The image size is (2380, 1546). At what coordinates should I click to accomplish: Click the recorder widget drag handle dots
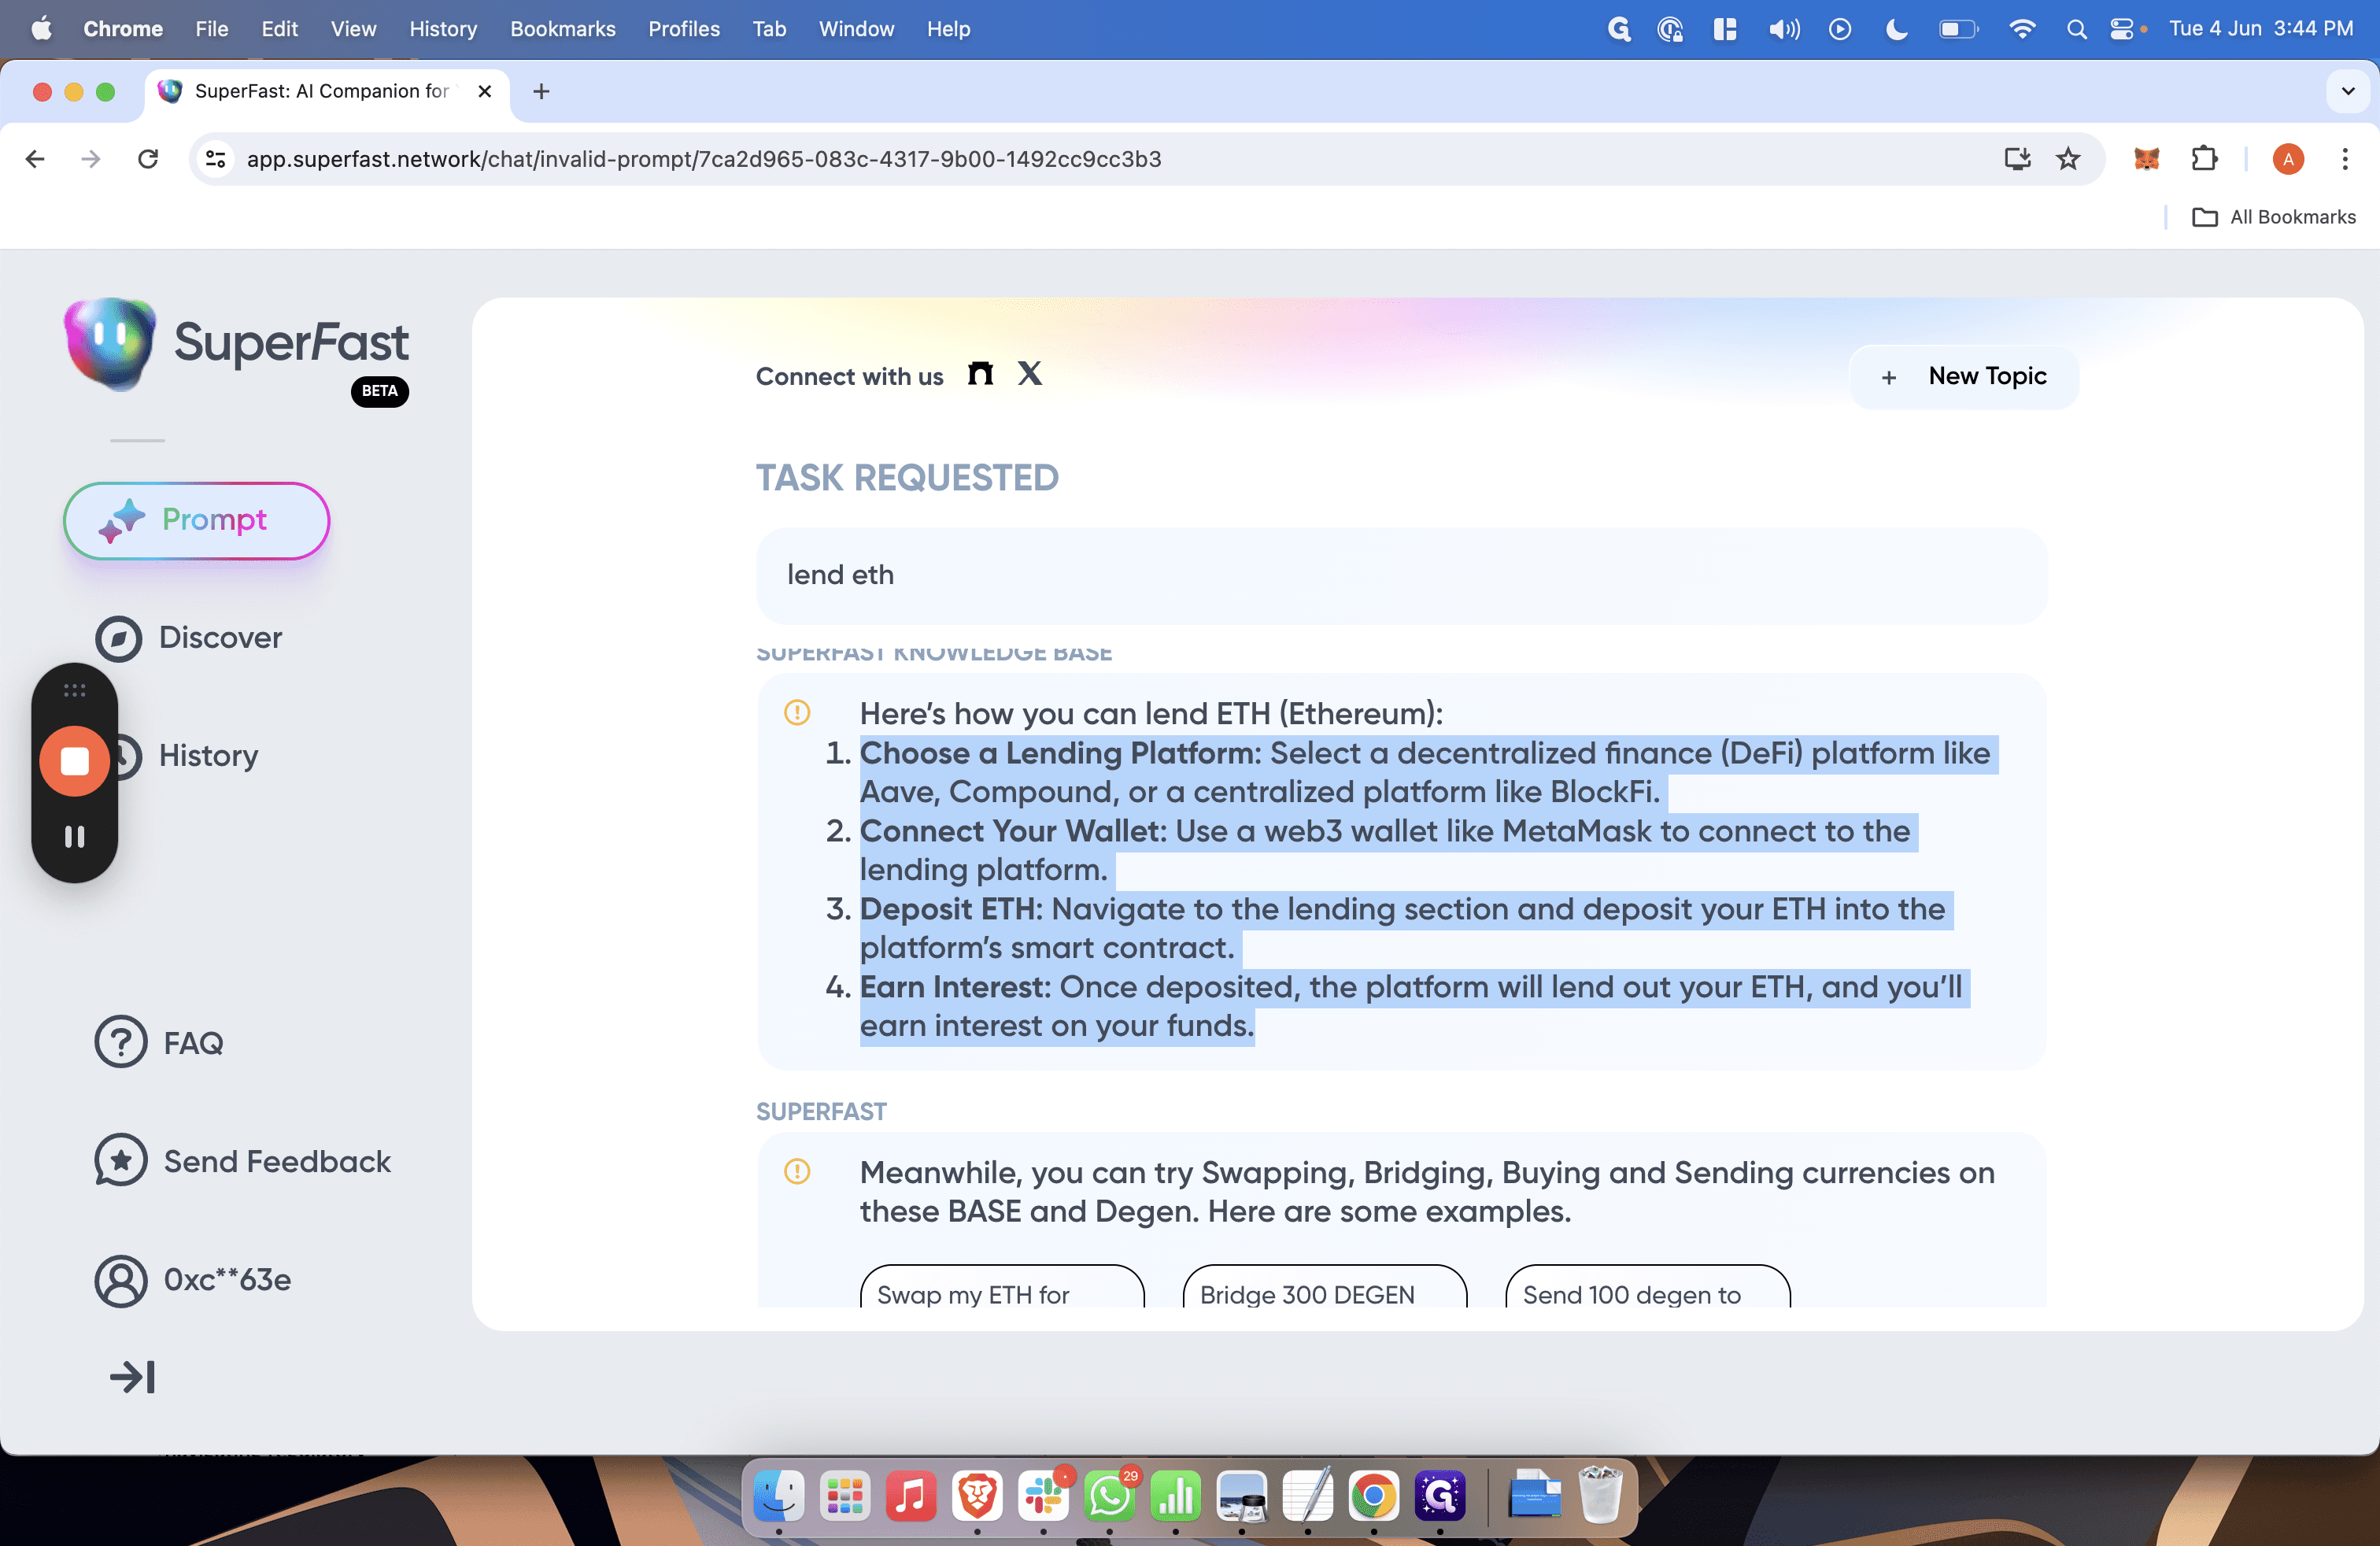coord(74,691)
